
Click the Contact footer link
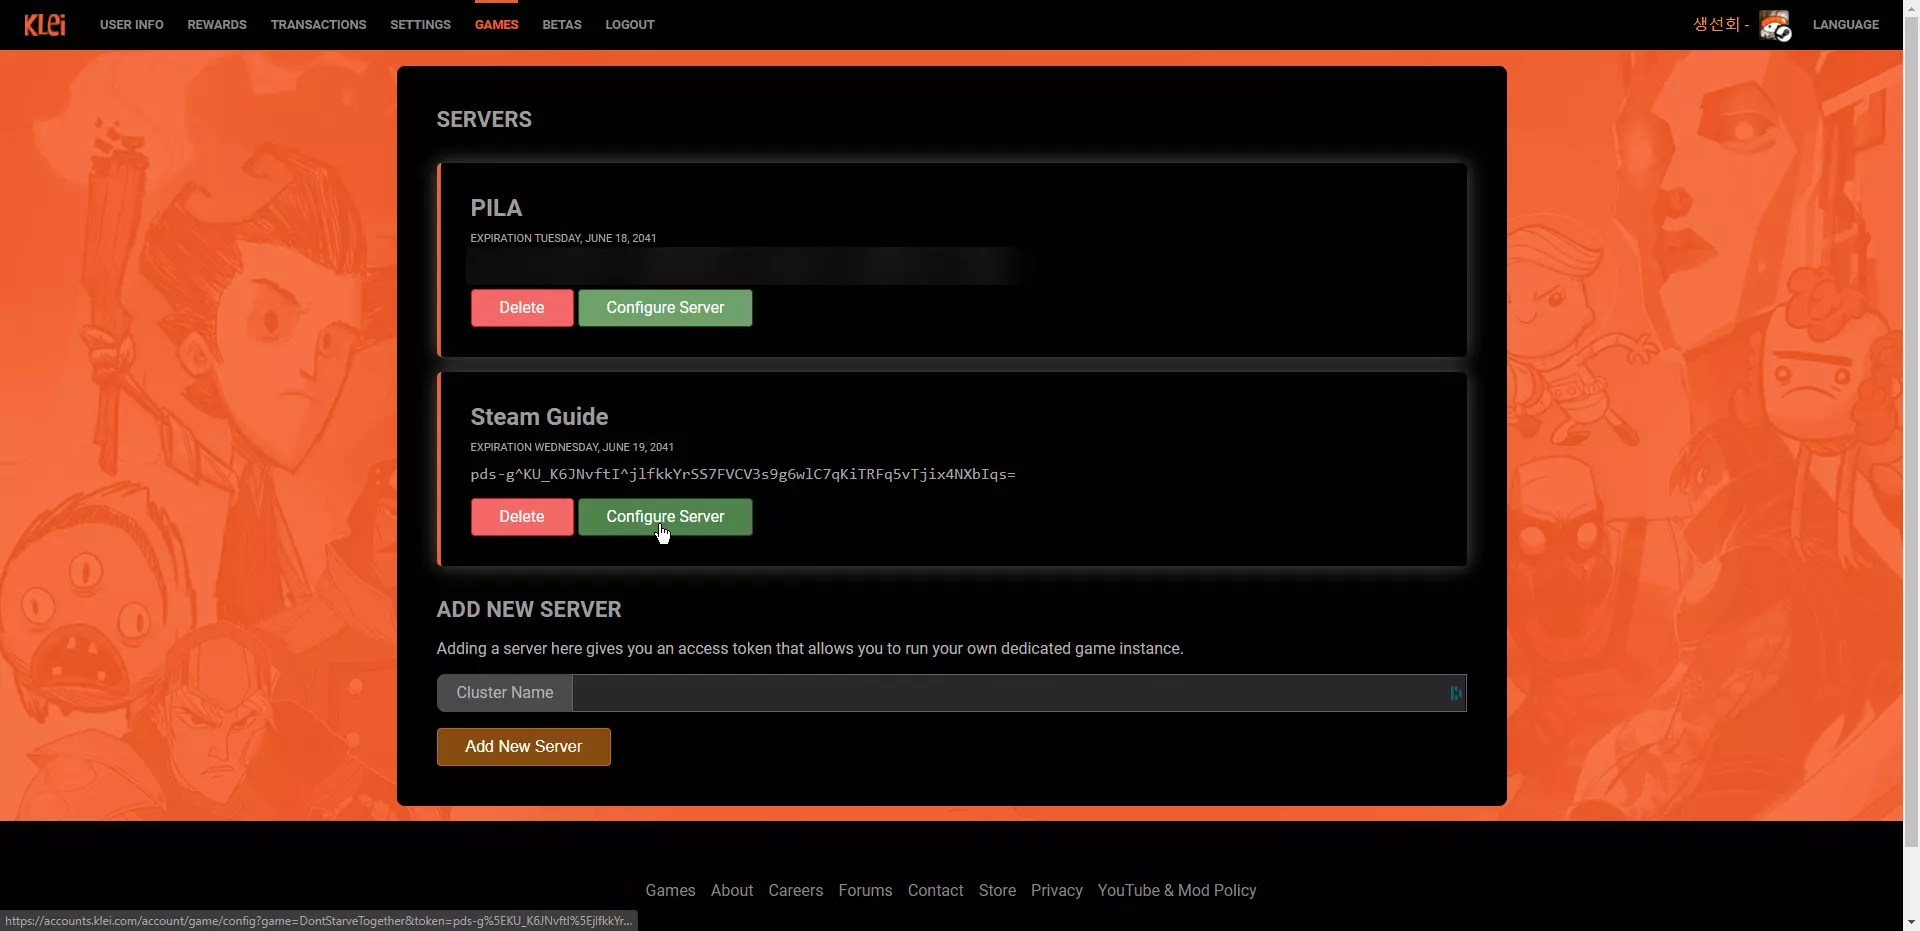click(x=936, y=891)
